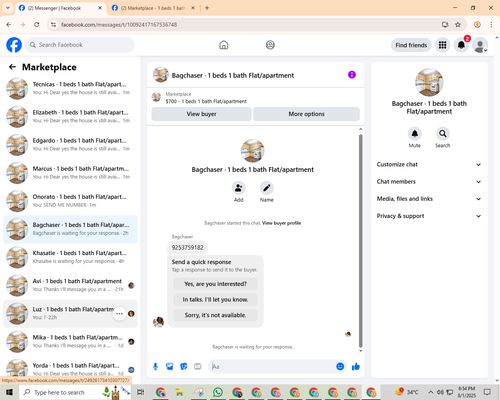The height and width of the screenshot is (400, 500).
Task: Open Chrome tab search dropdown arrow
Action: click(8, 8)
